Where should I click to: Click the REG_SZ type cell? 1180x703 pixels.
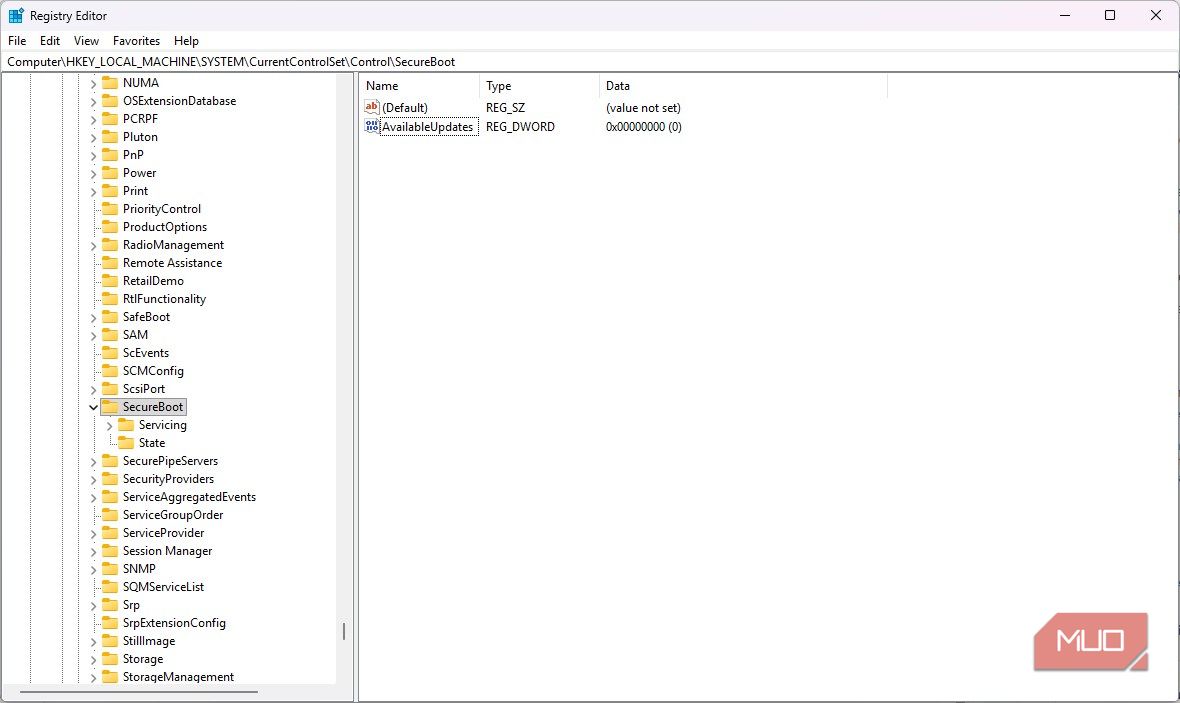click(x=505, y=108)
